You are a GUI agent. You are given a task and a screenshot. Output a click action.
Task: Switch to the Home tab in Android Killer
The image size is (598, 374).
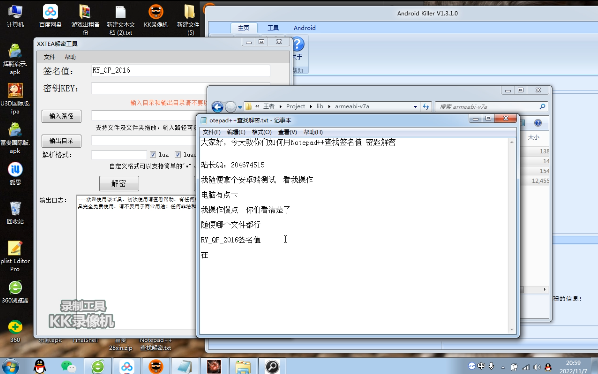pyautogui.click(x=244, y=28)
